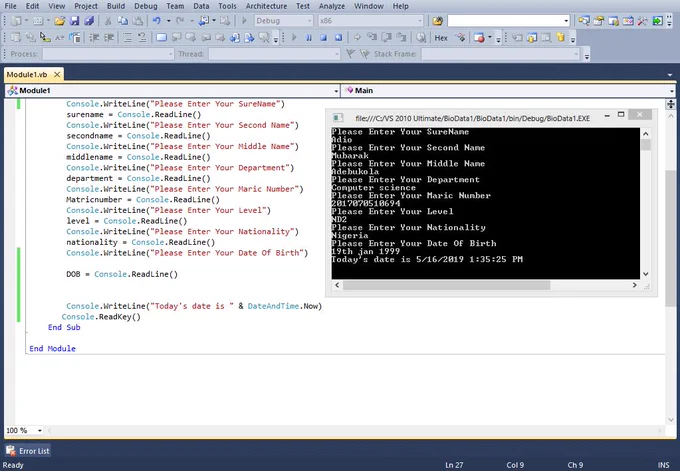Open the File menu
This screenshot has height=471, width=680.
click(x=10, y=6)
